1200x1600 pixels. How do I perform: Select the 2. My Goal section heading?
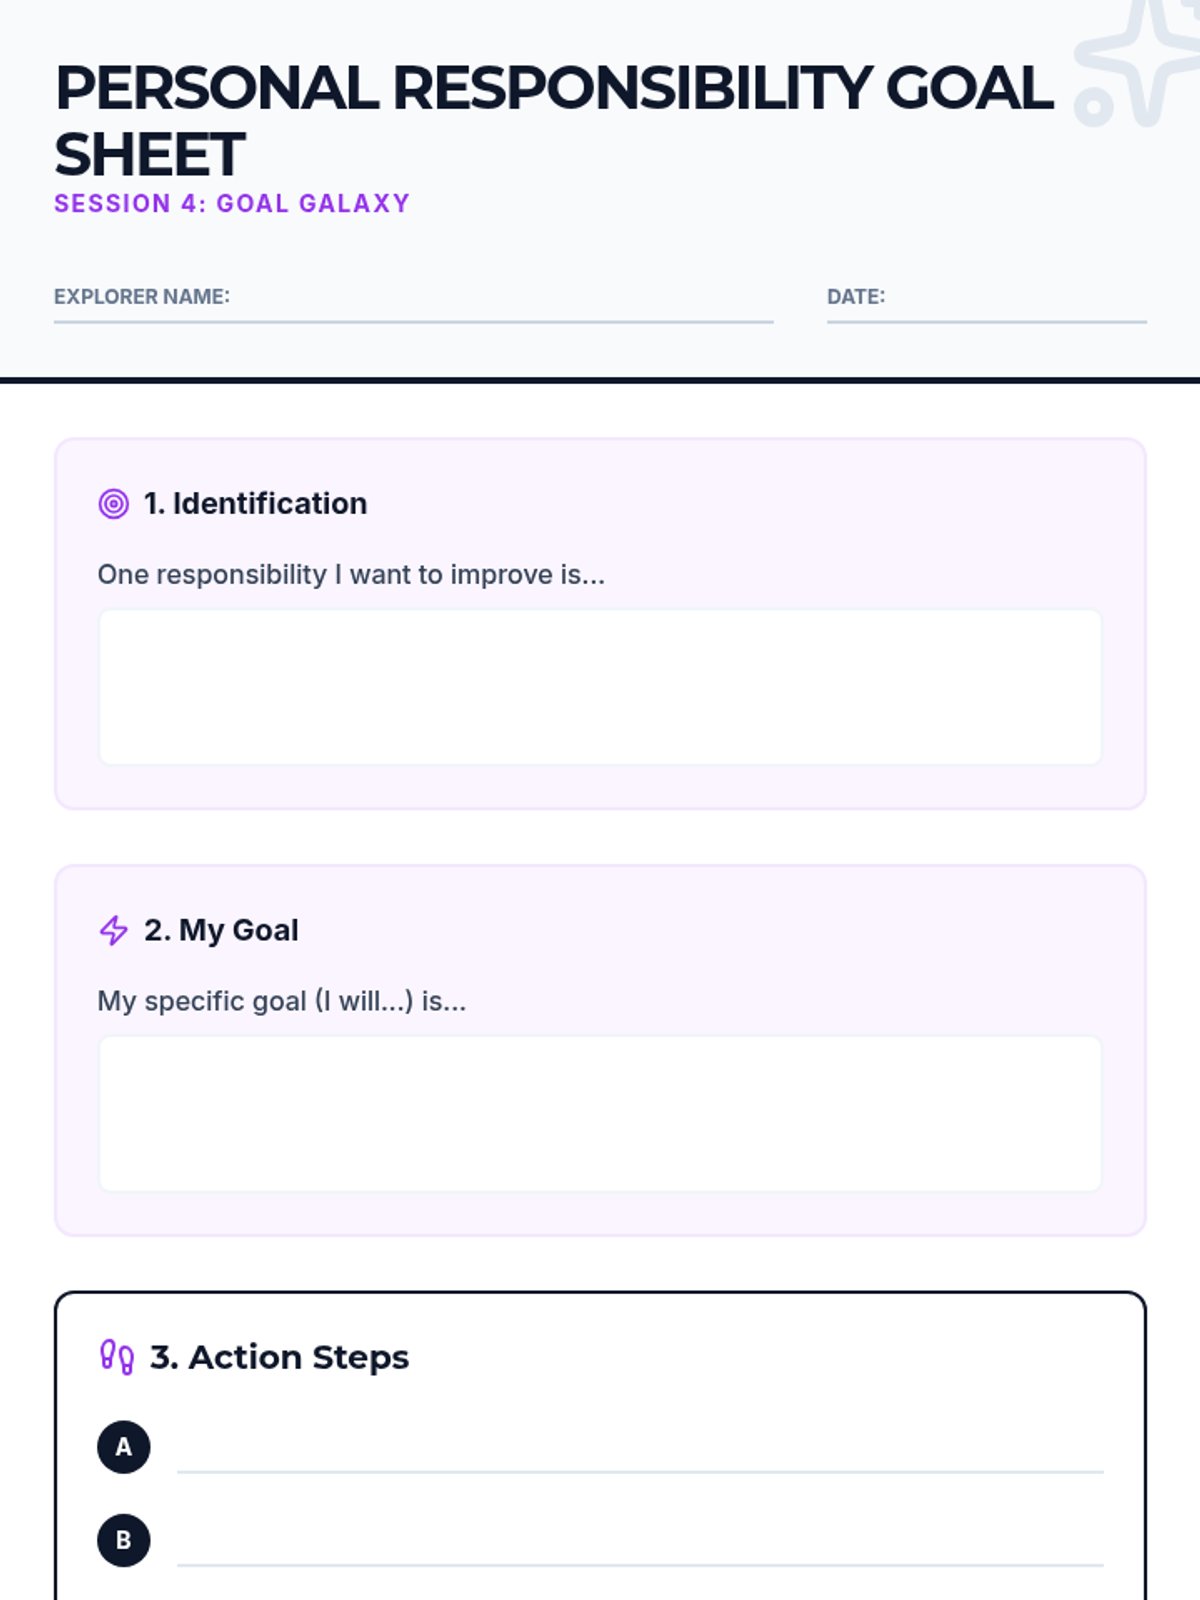click(221, 931)
